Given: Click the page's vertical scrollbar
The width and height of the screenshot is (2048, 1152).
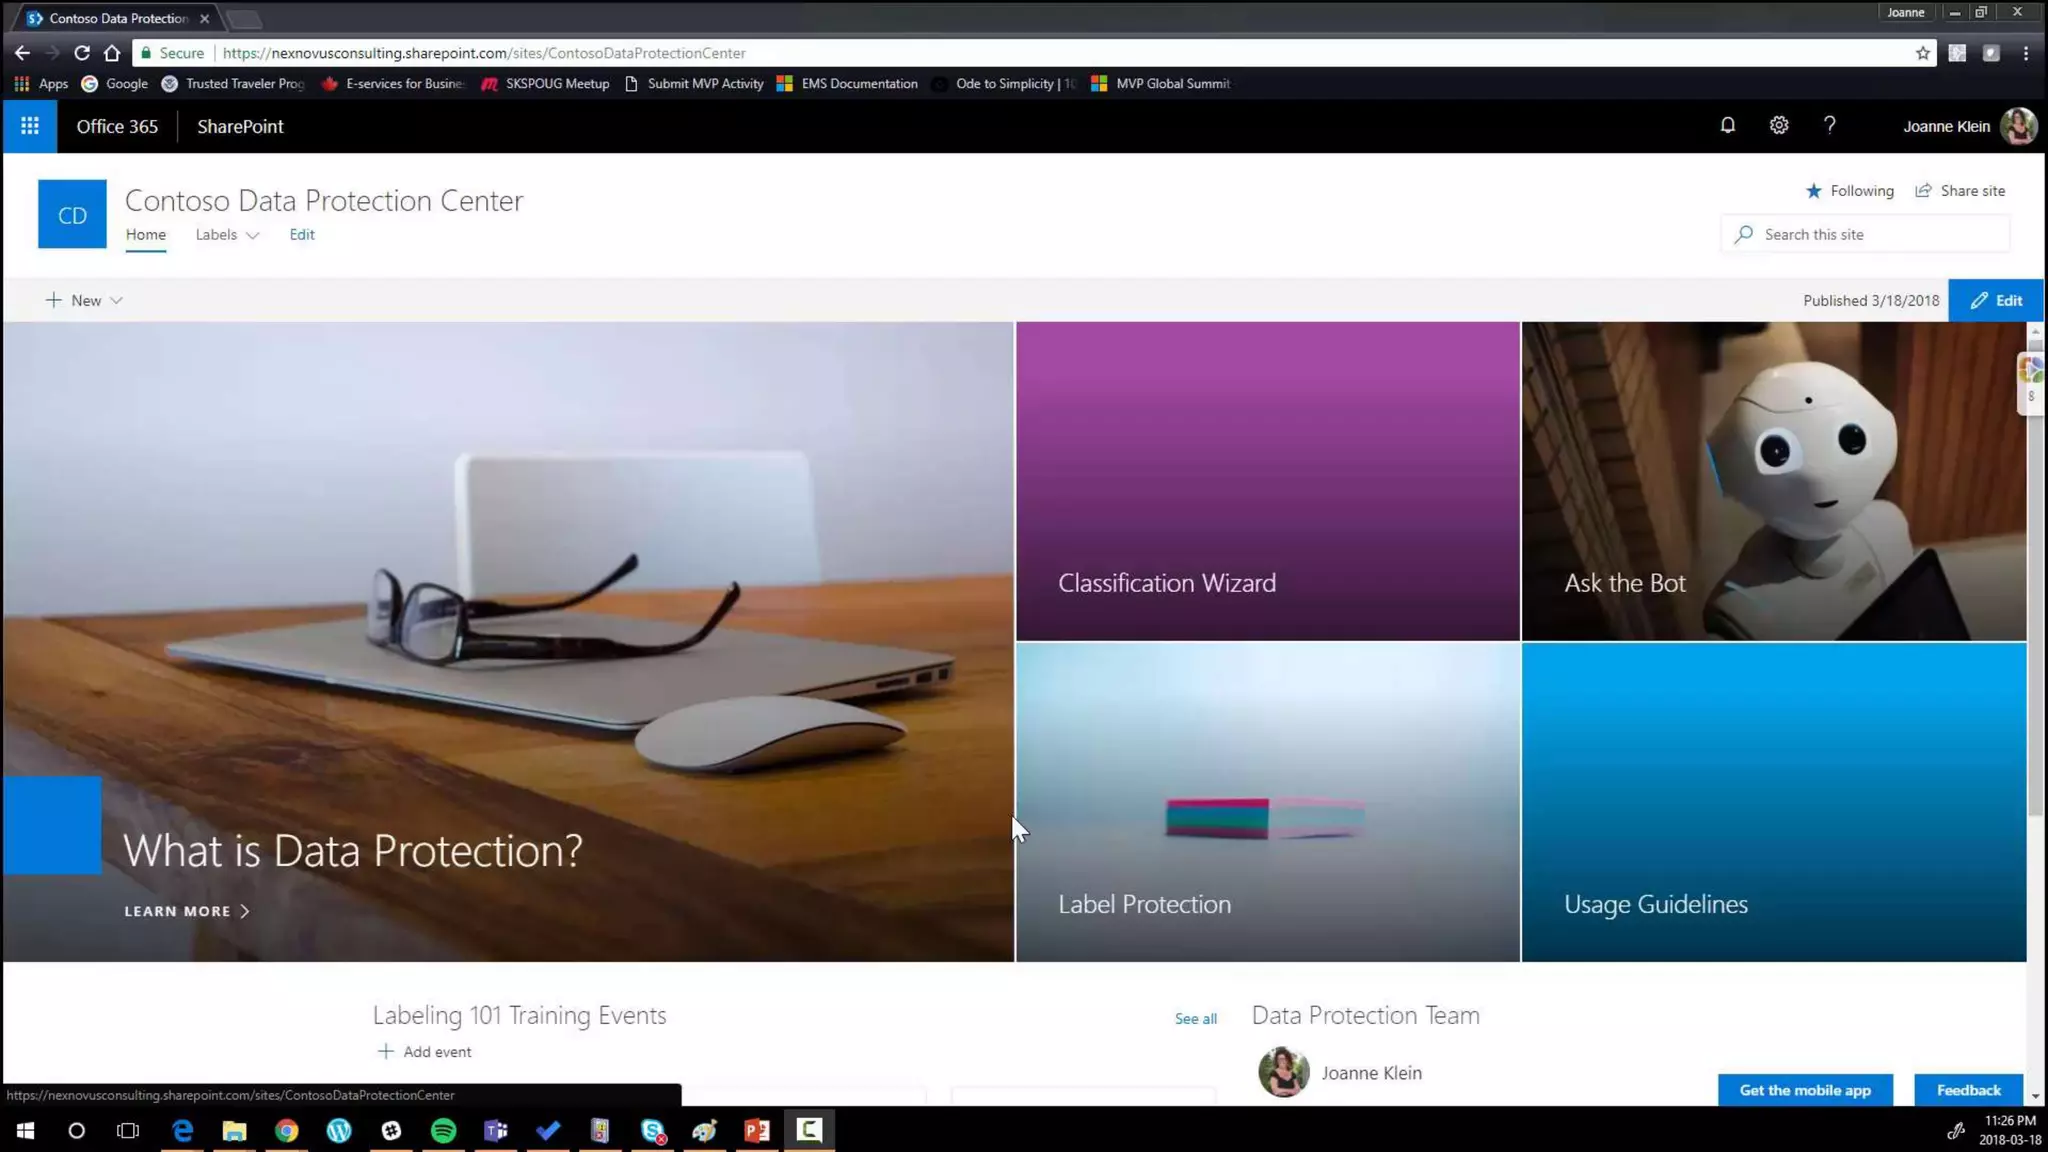Looking at the screenshot, I should [2035, 600].
